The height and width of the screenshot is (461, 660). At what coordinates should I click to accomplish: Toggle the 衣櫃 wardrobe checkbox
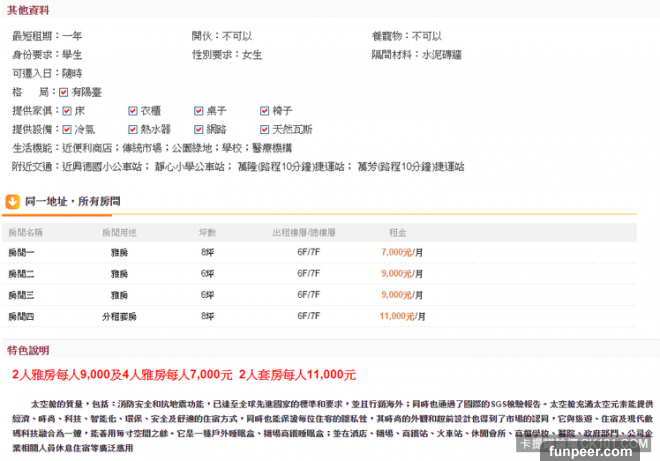(x=133, y=111)
